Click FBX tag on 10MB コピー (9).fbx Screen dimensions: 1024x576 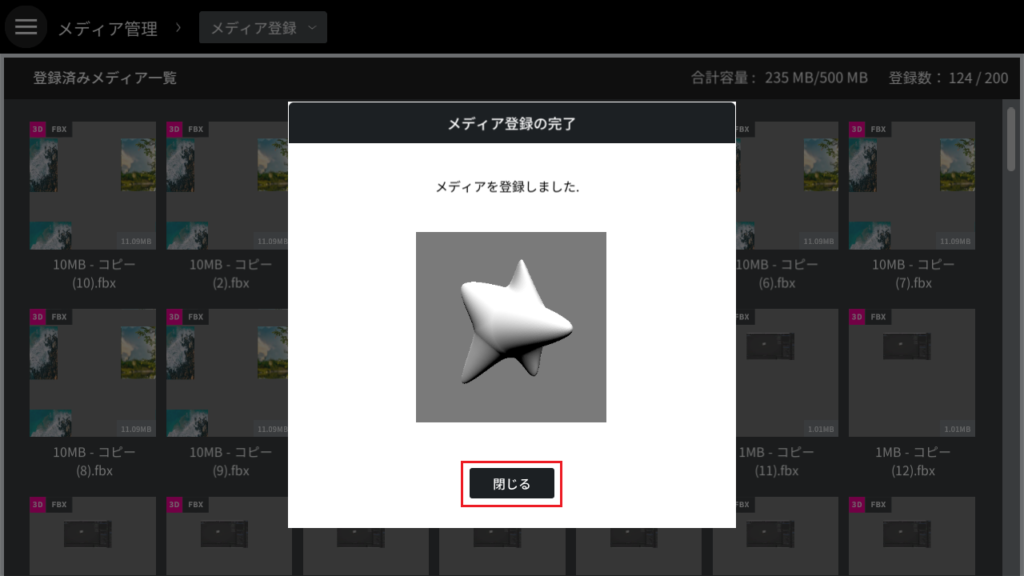(x=195, y=317)
